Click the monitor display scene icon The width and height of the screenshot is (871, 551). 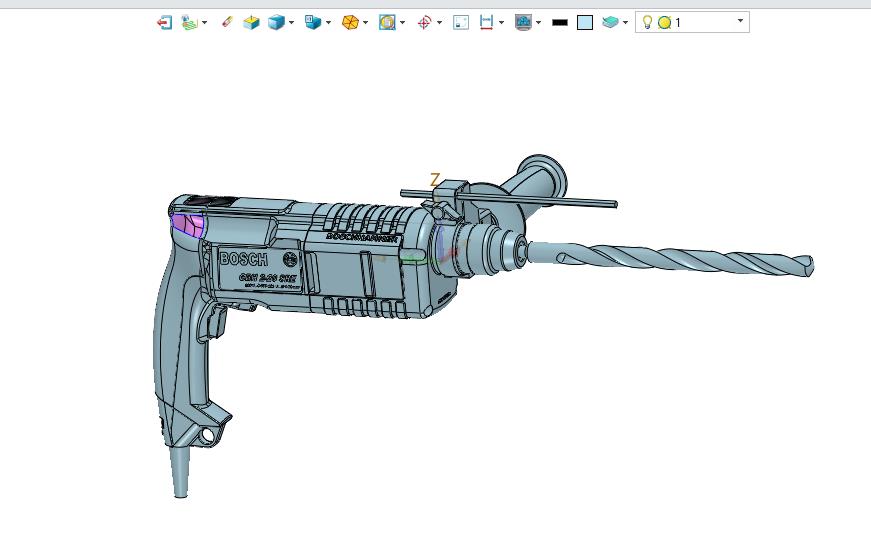523,22
